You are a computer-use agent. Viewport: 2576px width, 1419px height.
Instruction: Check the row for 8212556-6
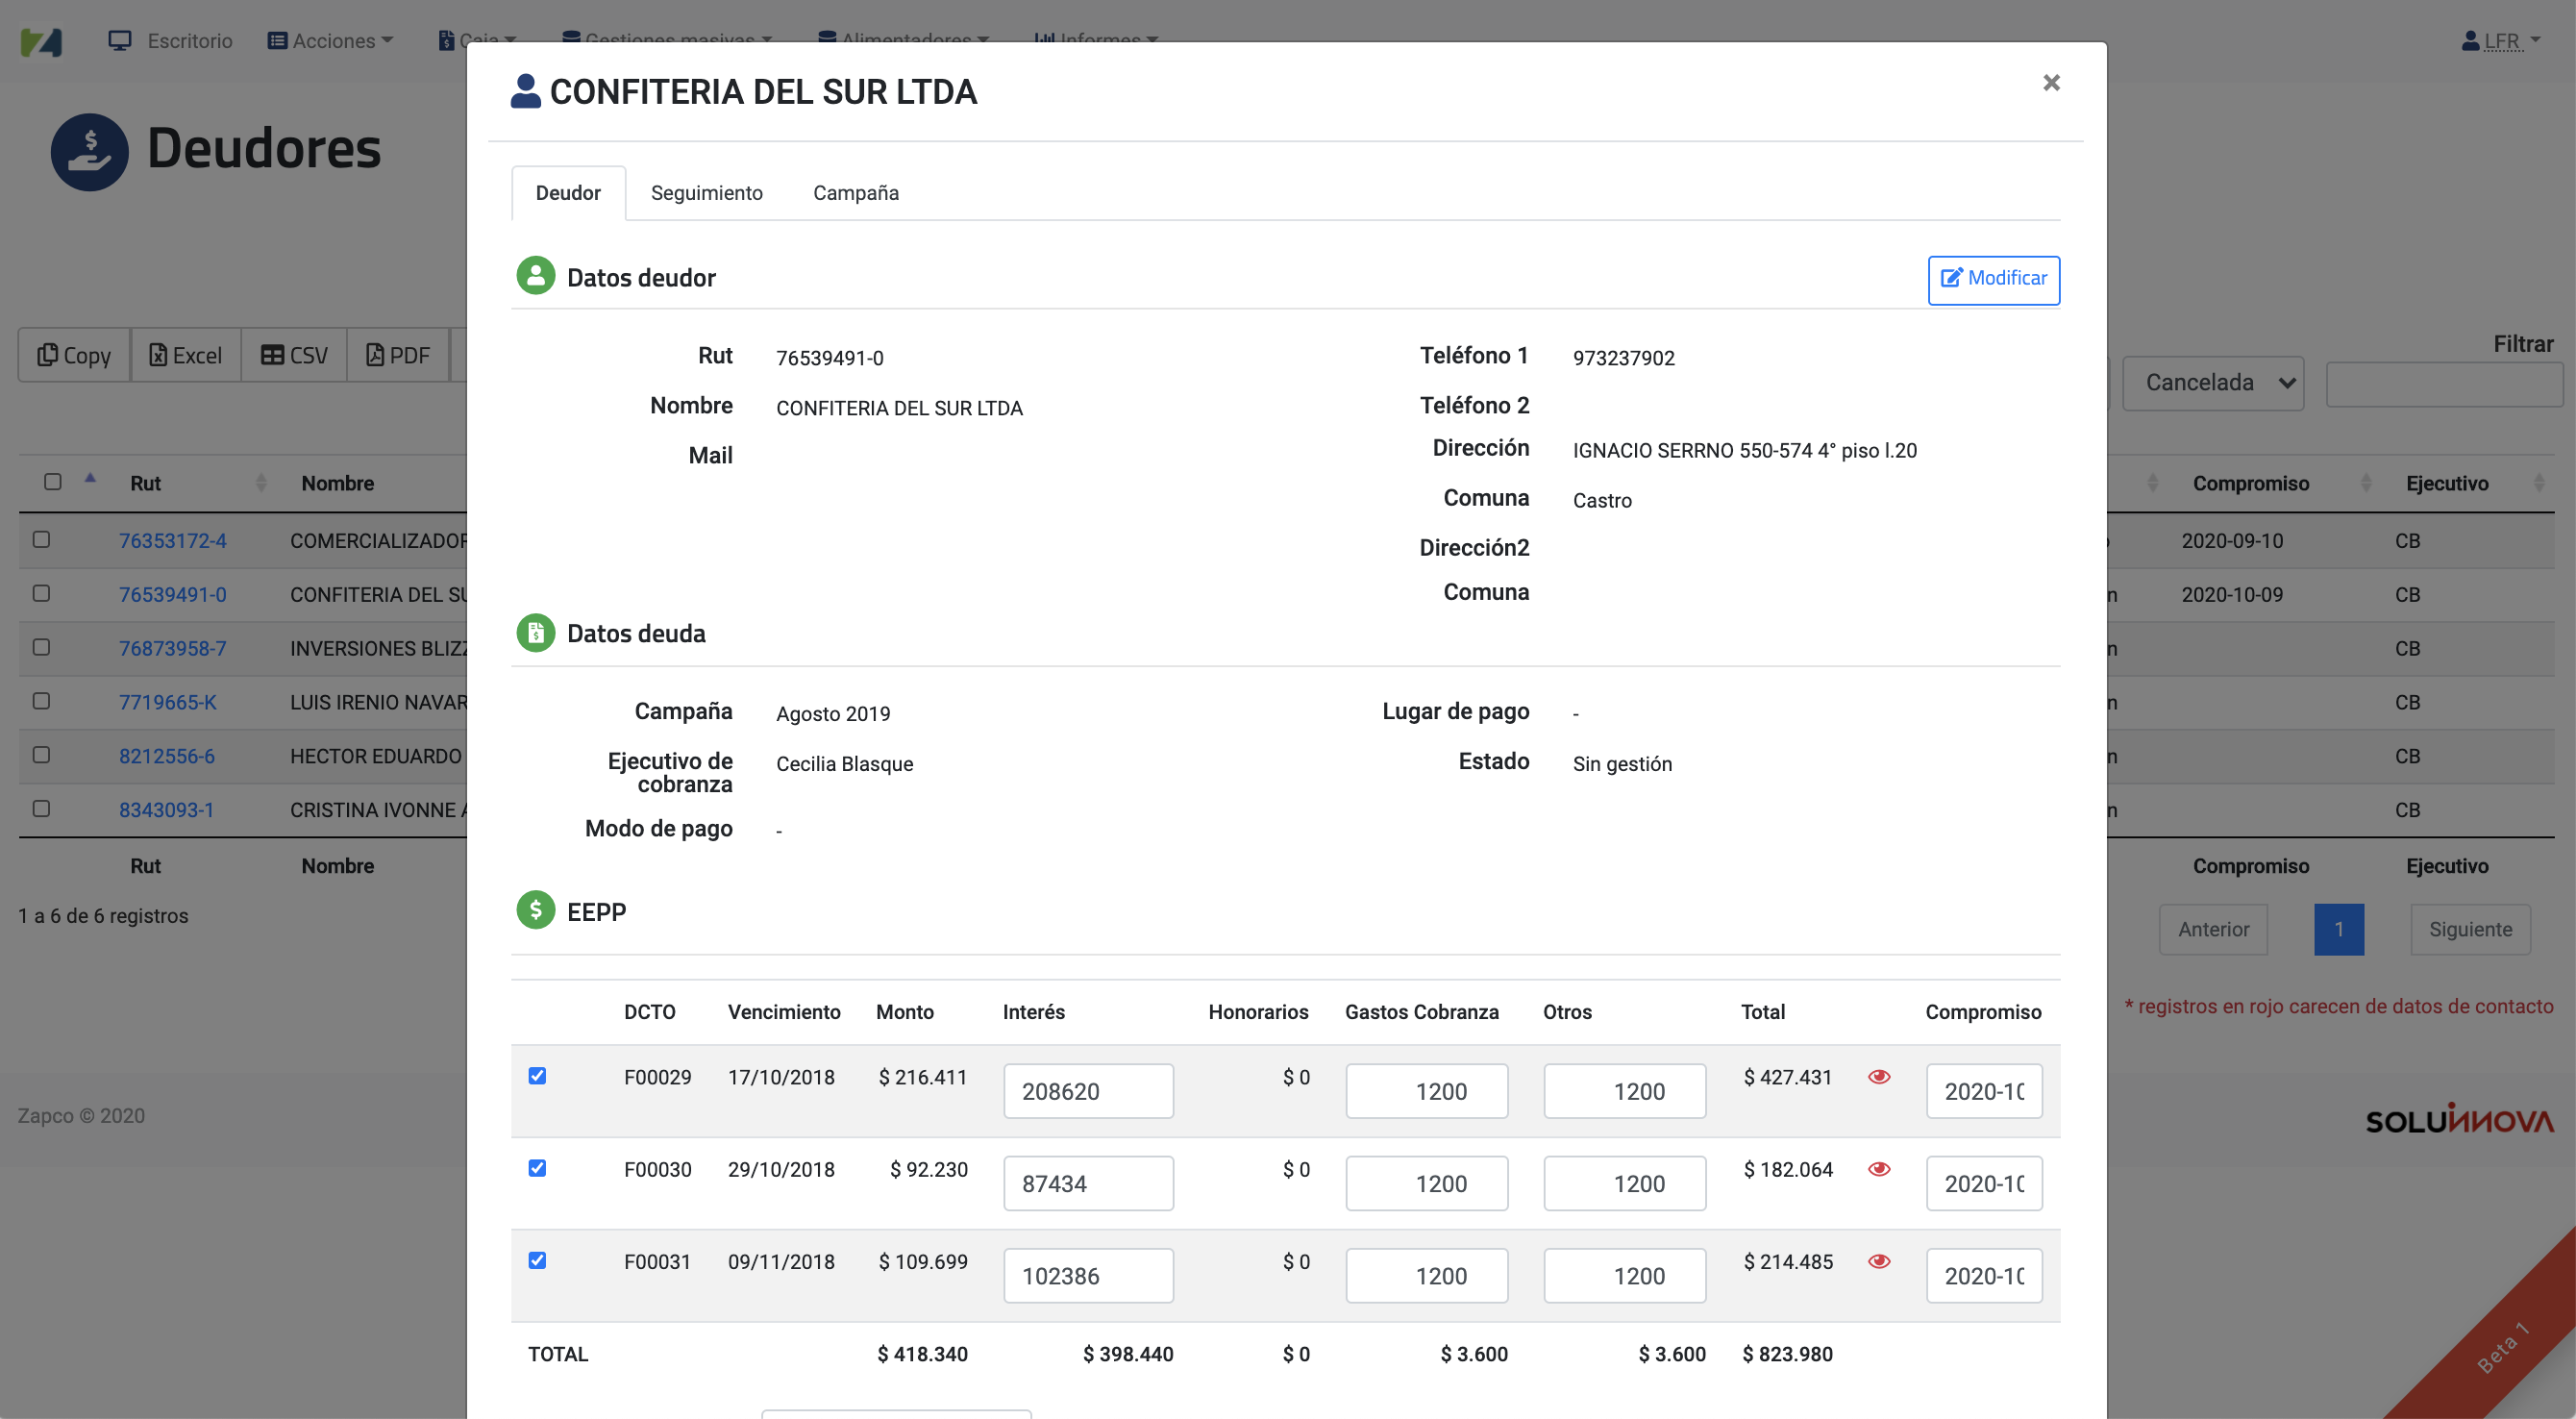point(41,755)
